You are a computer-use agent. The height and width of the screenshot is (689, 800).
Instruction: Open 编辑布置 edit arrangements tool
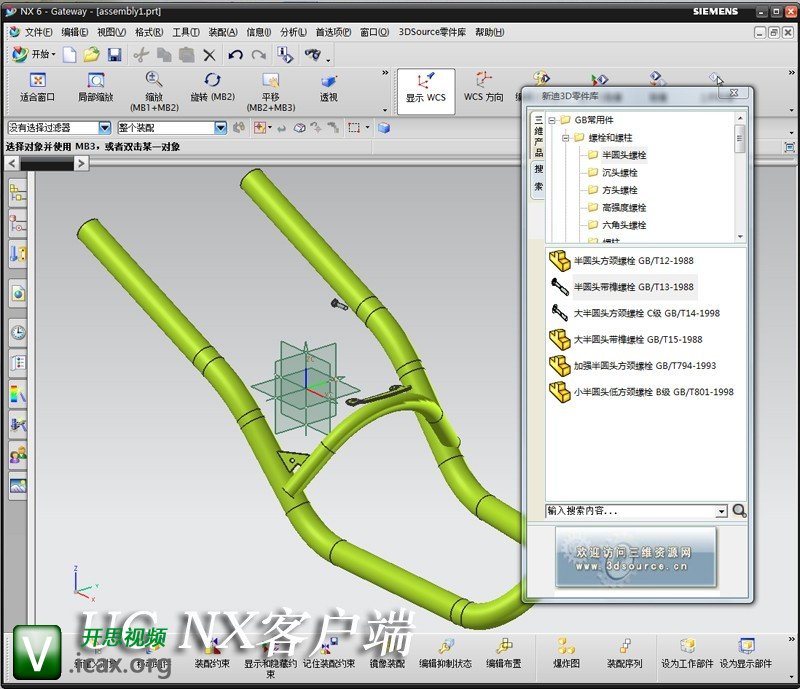tap(504, 654)
